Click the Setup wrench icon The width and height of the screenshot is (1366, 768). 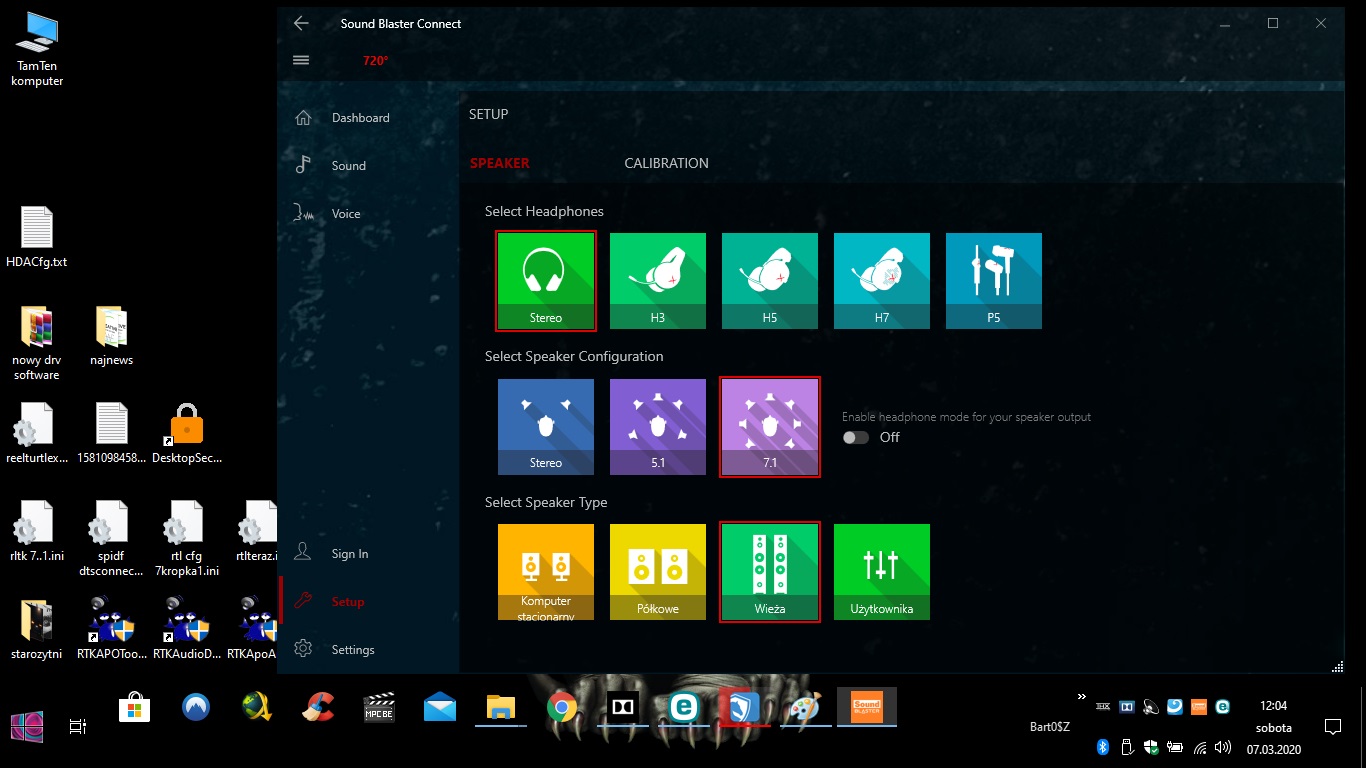[303, 601]
